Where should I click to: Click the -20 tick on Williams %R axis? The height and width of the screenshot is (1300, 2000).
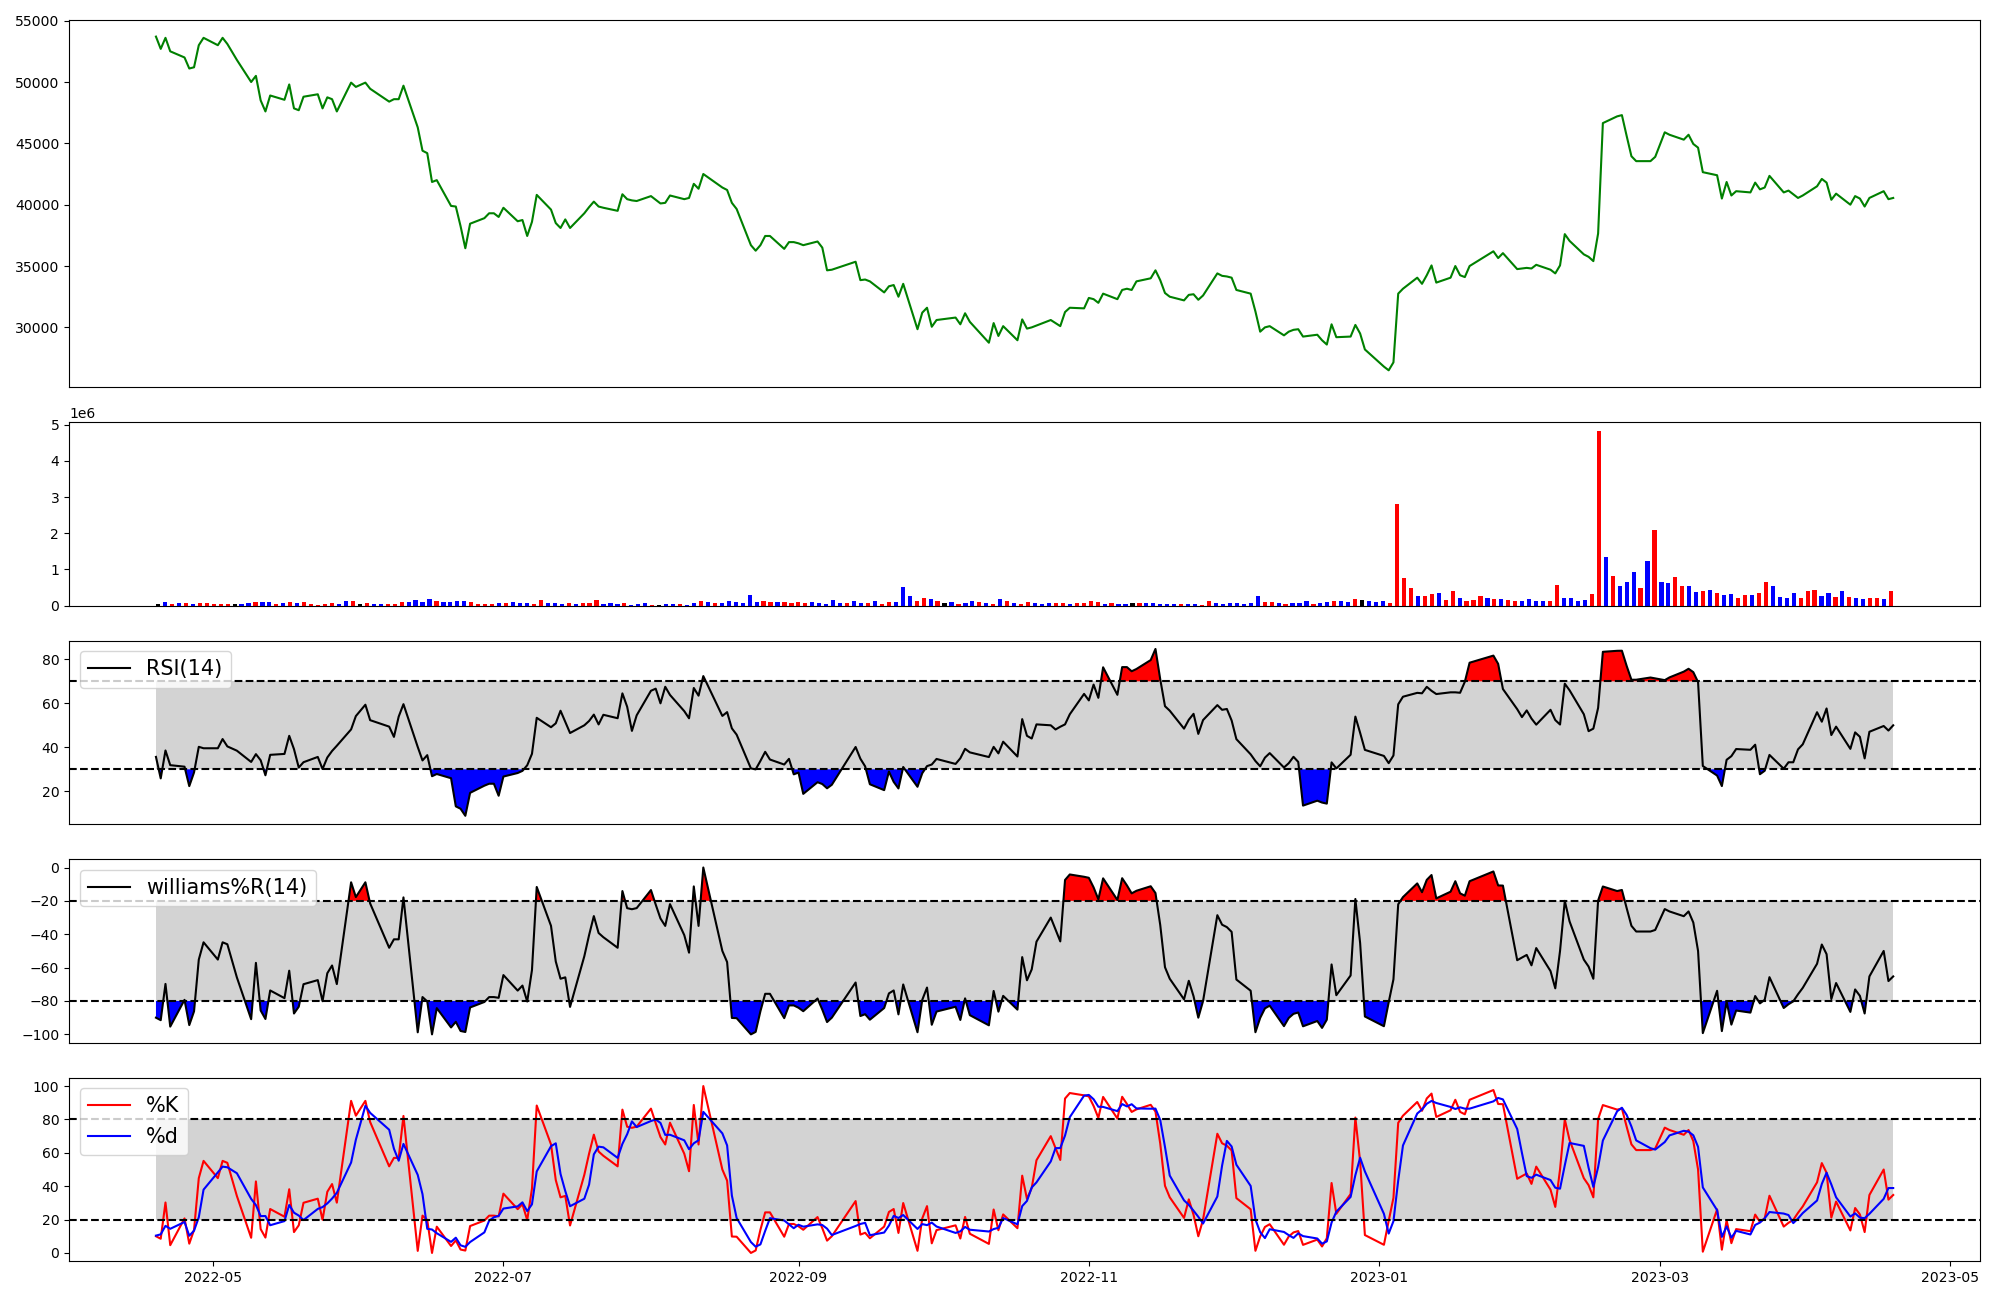[44, 901]
